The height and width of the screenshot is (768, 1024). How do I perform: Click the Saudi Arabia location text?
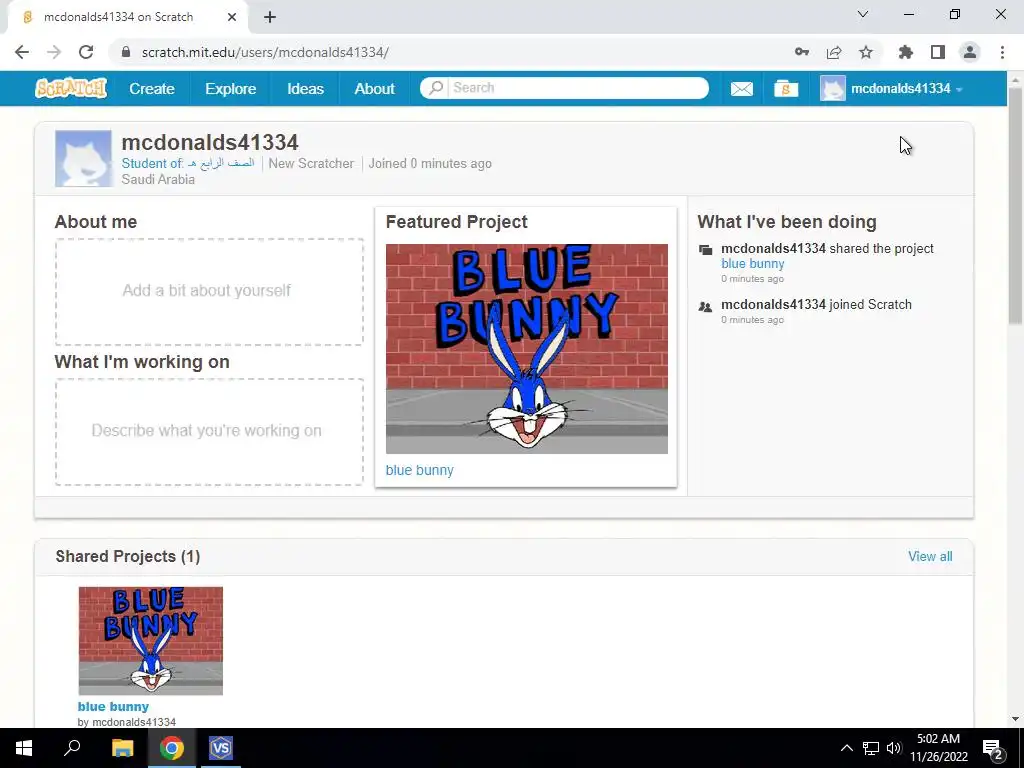158,179
